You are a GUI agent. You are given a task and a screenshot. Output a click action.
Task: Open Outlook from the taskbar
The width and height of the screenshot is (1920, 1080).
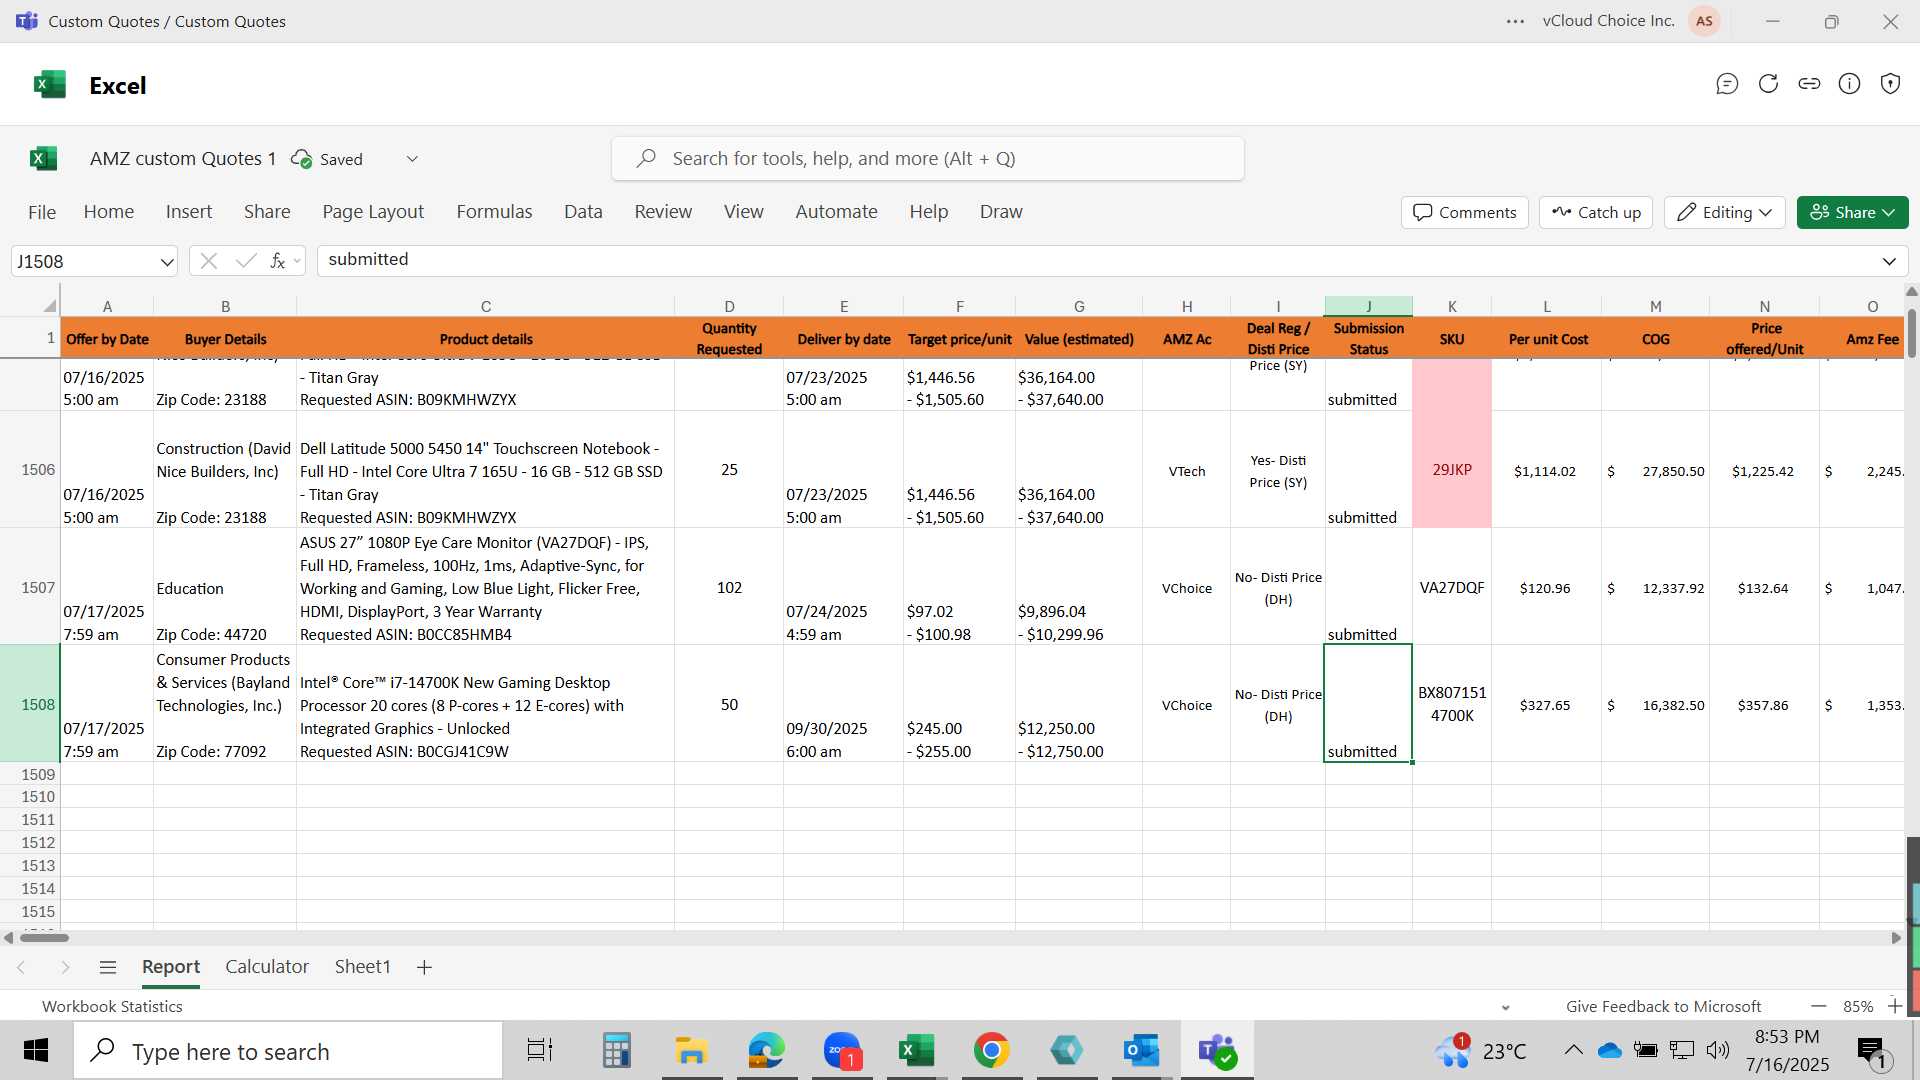click(1141, 1051)
